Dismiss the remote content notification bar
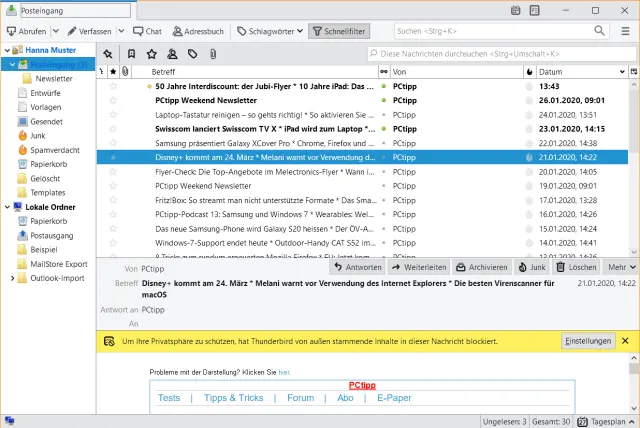 pos(625,341)
